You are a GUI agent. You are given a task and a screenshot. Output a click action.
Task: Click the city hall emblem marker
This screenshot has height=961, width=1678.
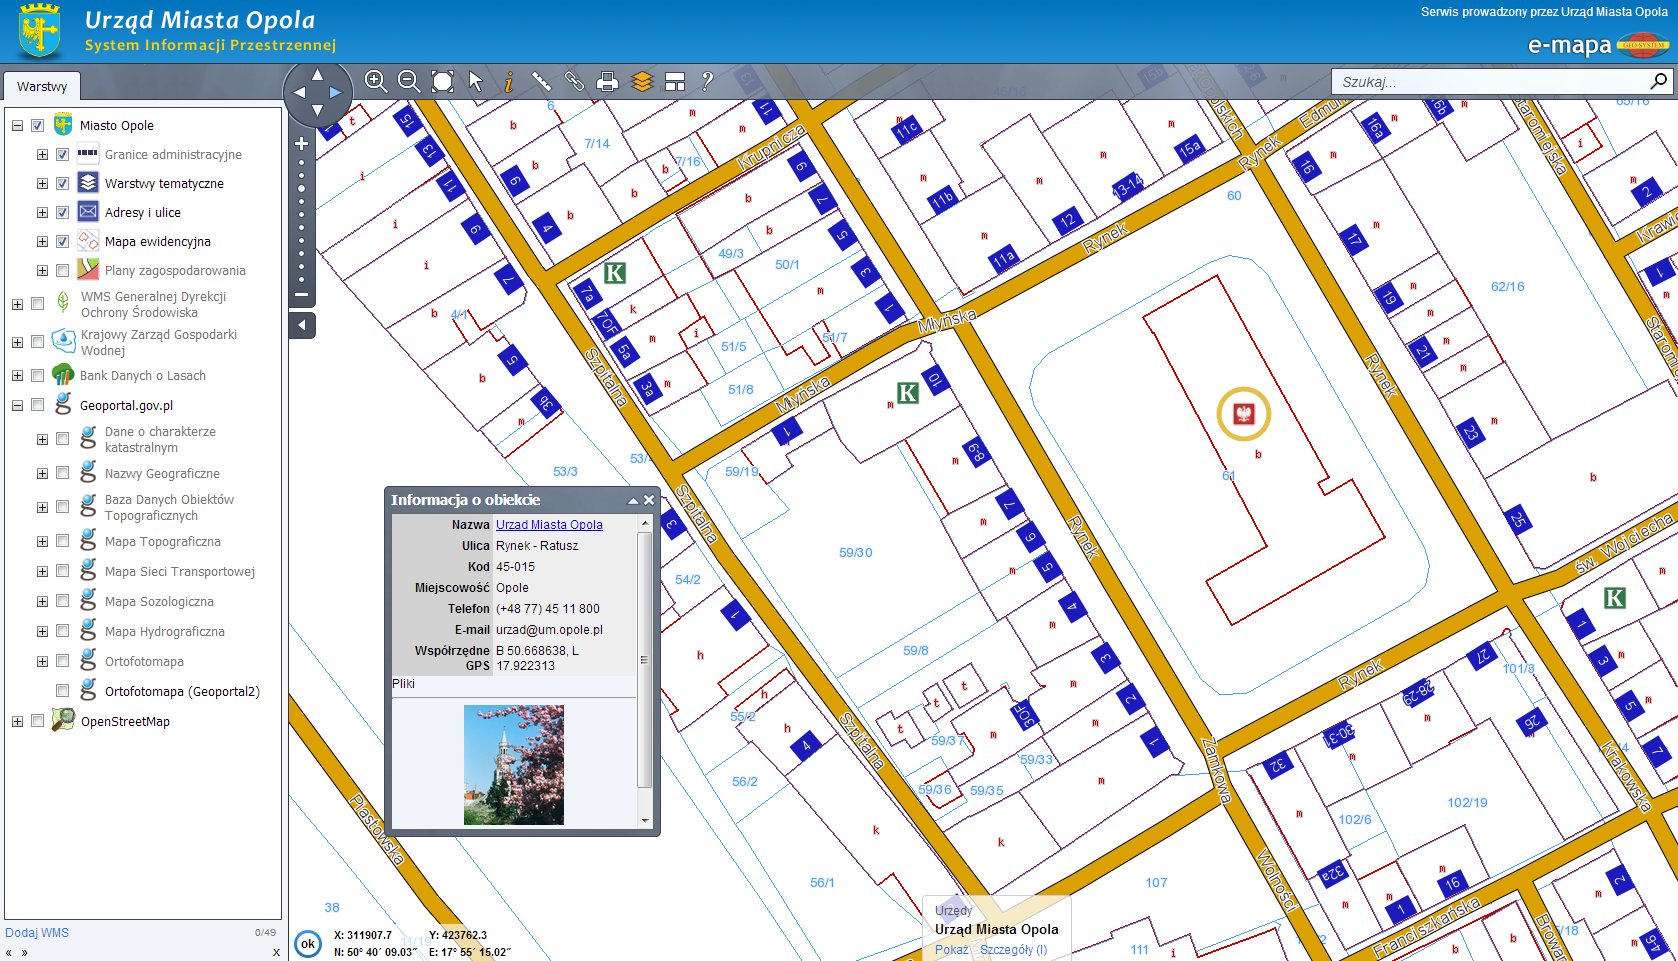click(1244, 413)
